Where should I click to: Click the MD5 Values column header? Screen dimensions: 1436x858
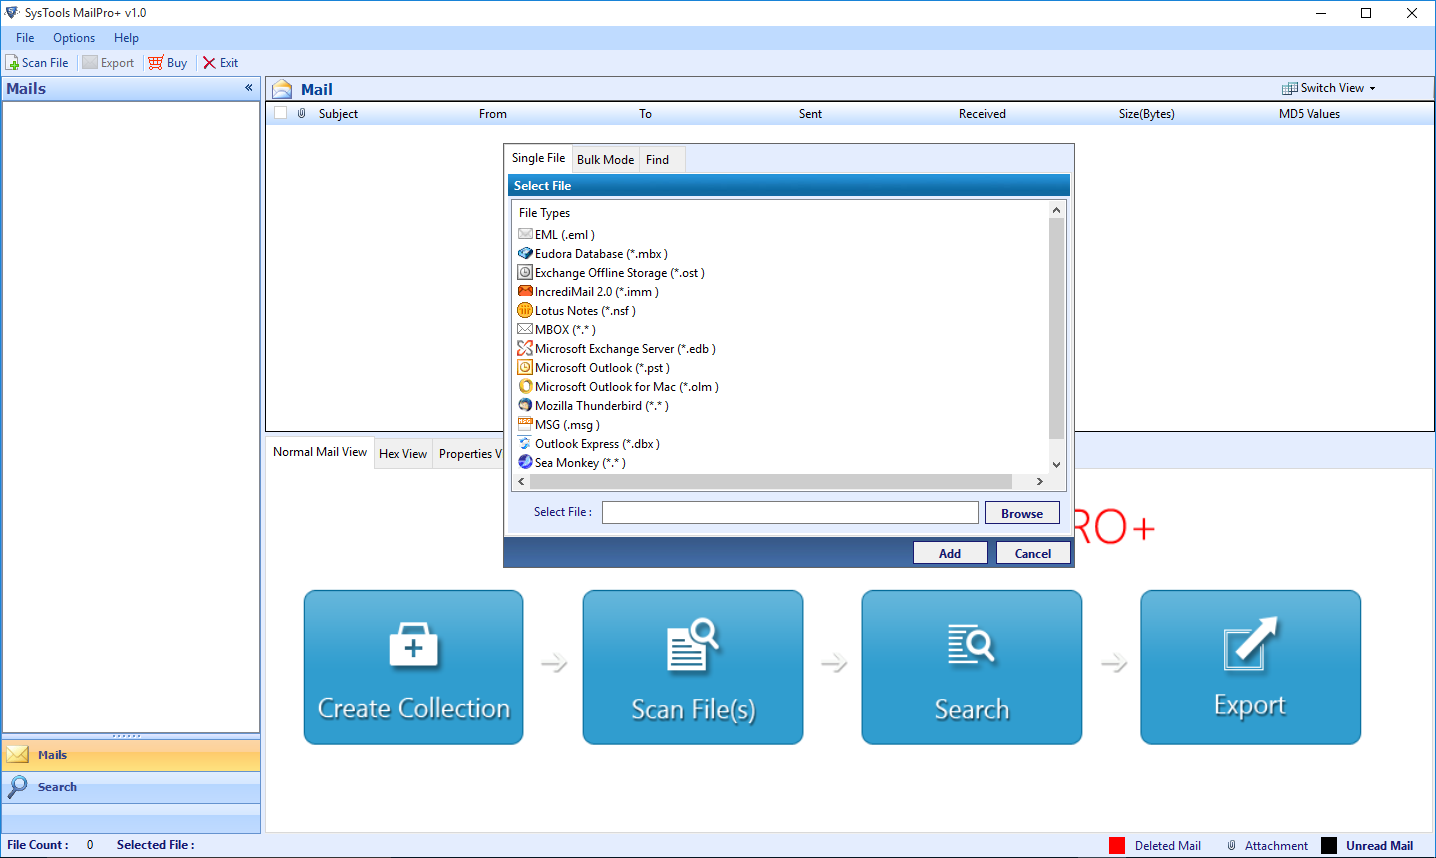(1309, 114)
